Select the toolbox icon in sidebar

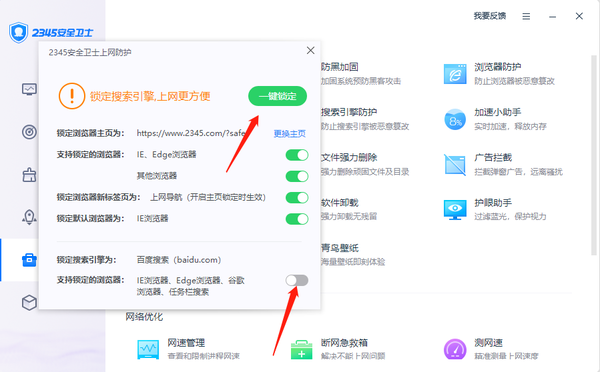[29, 260]
